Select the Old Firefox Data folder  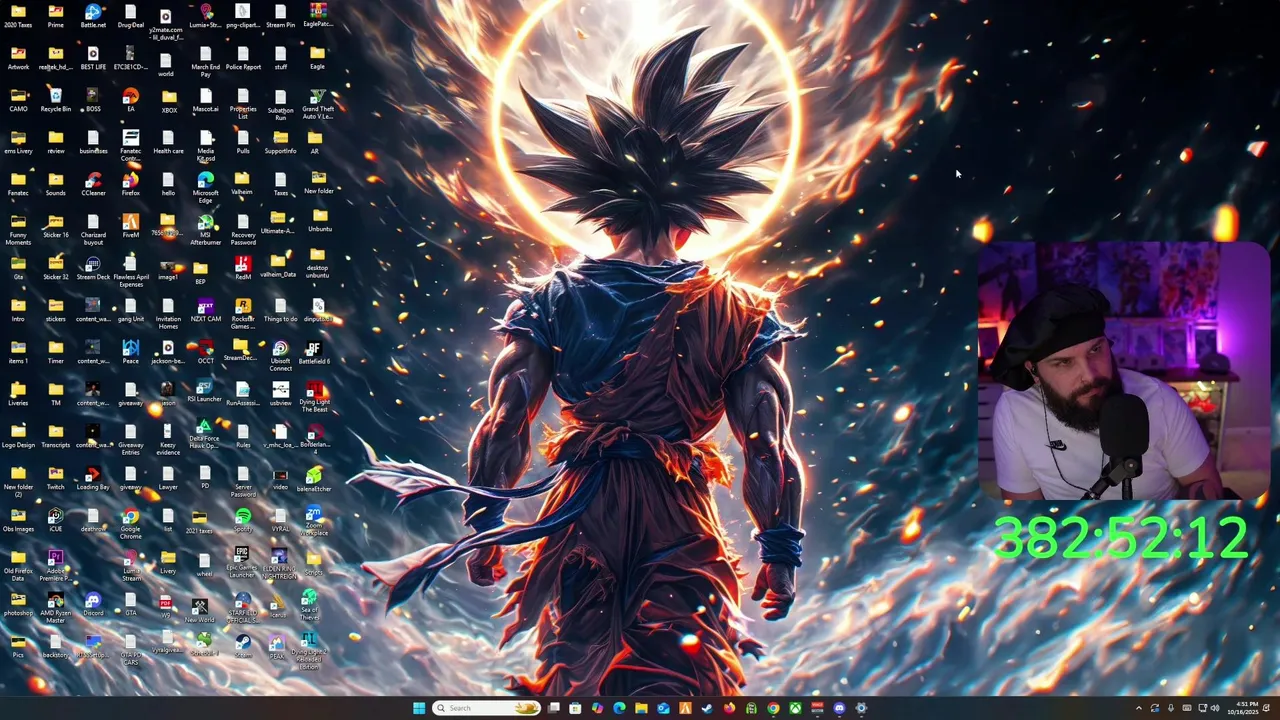(x=18, y=565)
